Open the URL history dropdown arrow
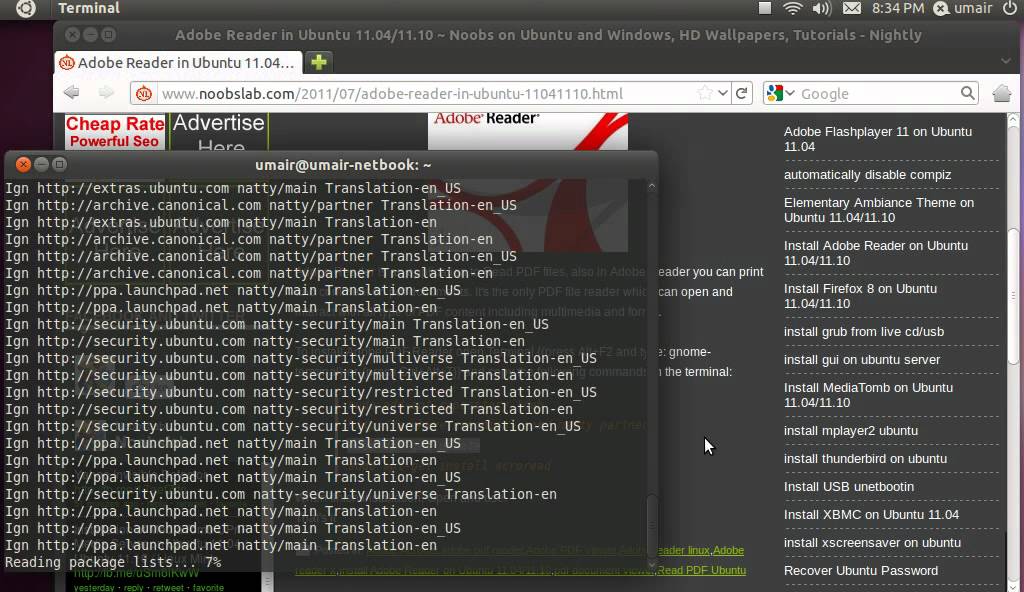The height and width of the screenshot is (592, 1024). (x=722, y=93)
